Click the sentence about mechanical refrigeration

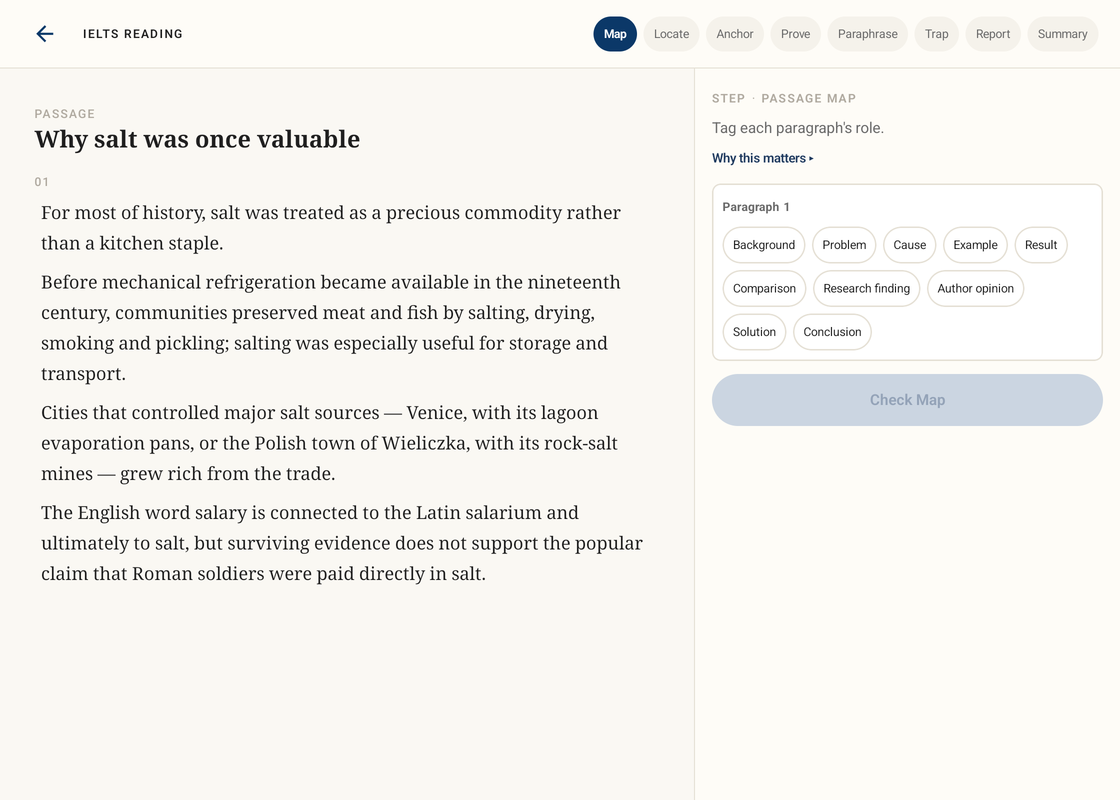(331, 328)
